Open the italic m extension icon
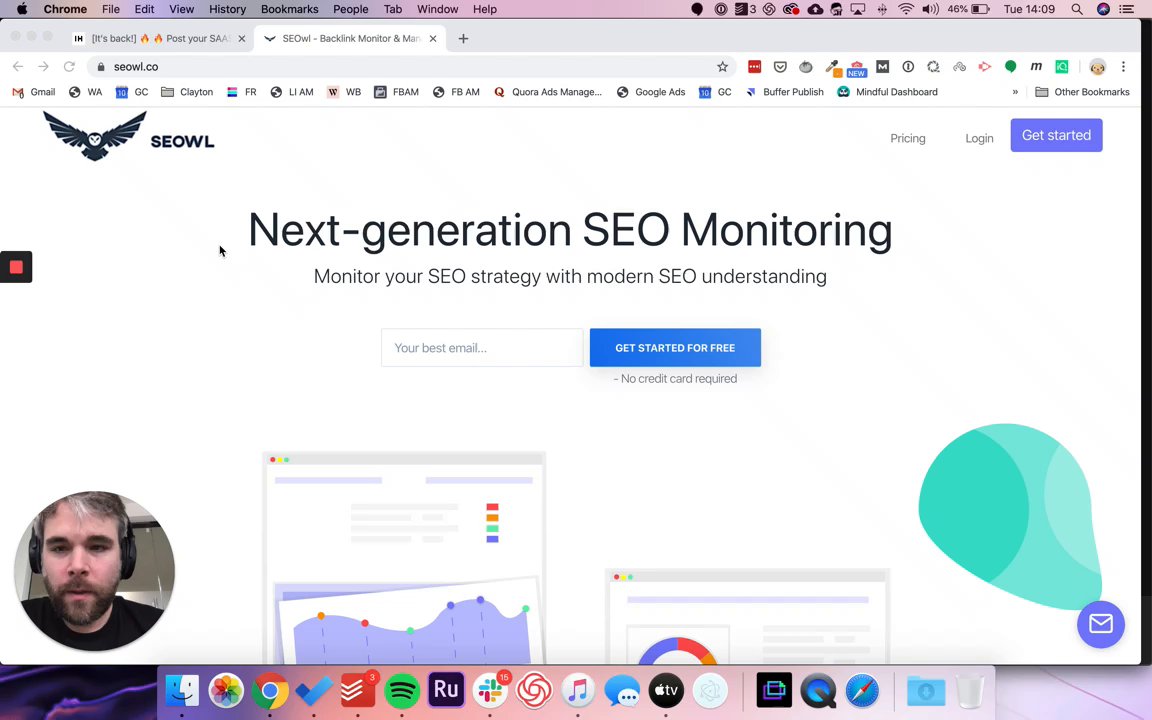 coord(1036,67)
